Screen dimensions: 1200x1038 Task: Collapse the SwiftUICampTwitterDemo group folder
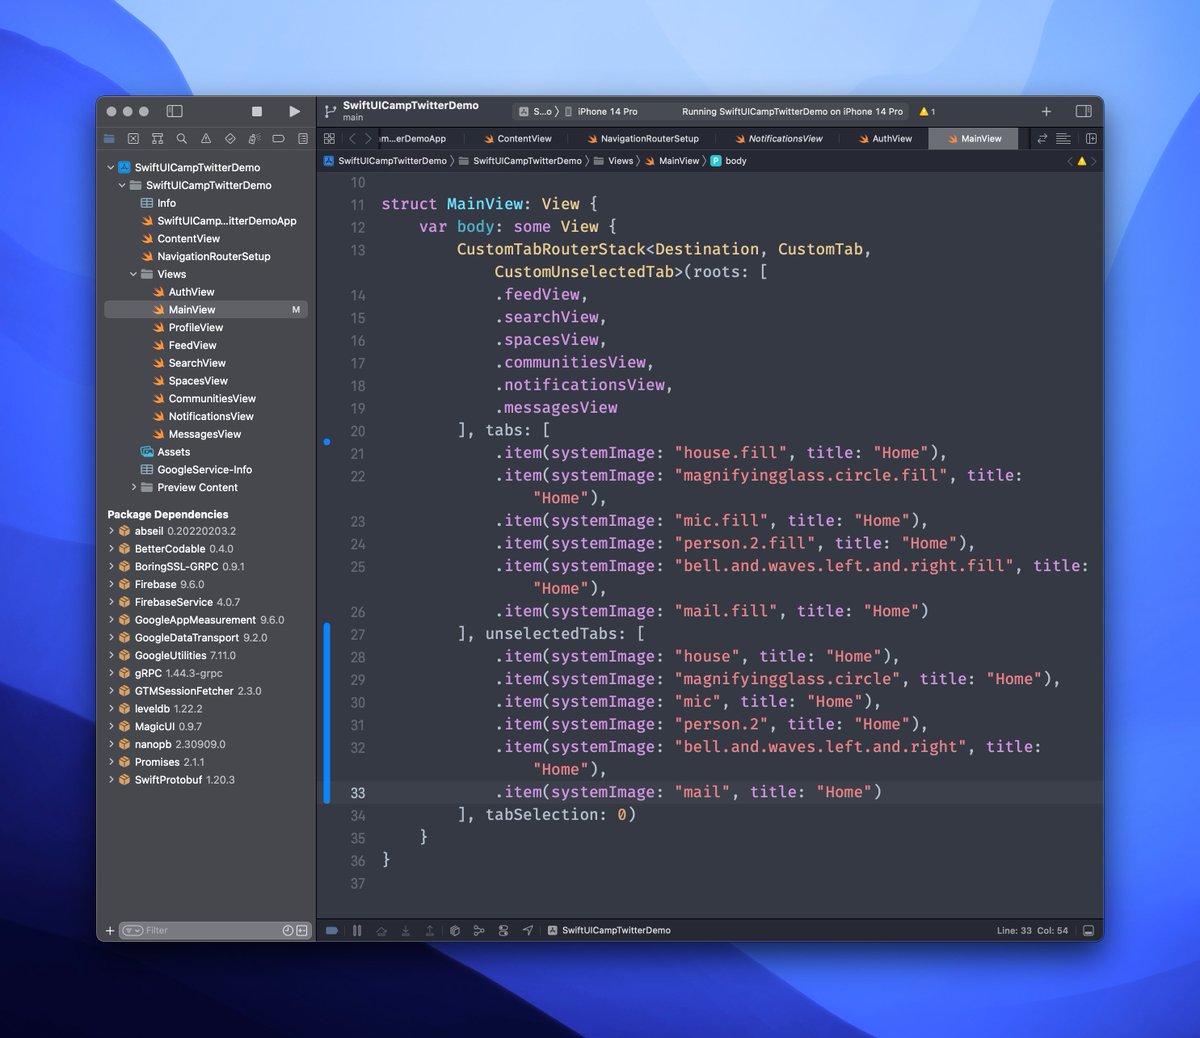(x=122, y=186)
